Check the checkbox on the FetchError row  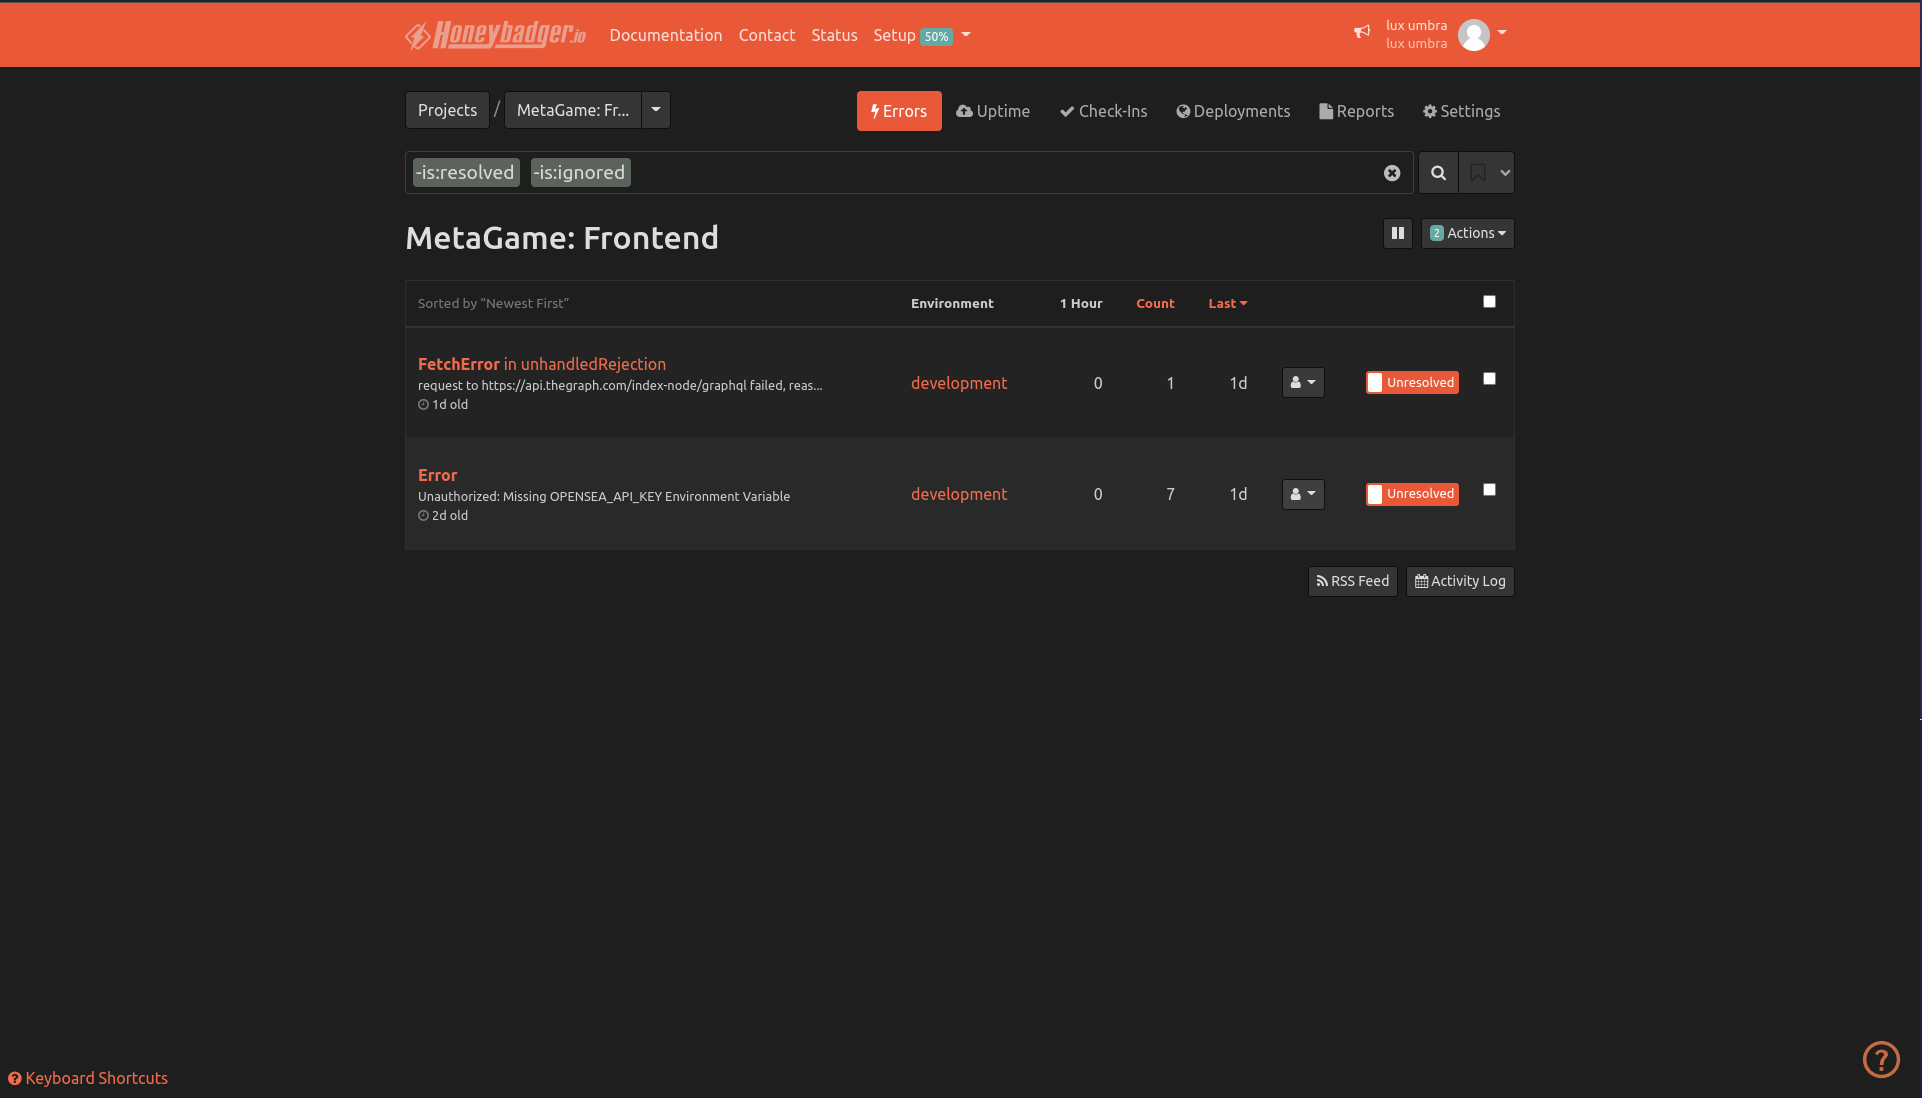(1489, 378)
